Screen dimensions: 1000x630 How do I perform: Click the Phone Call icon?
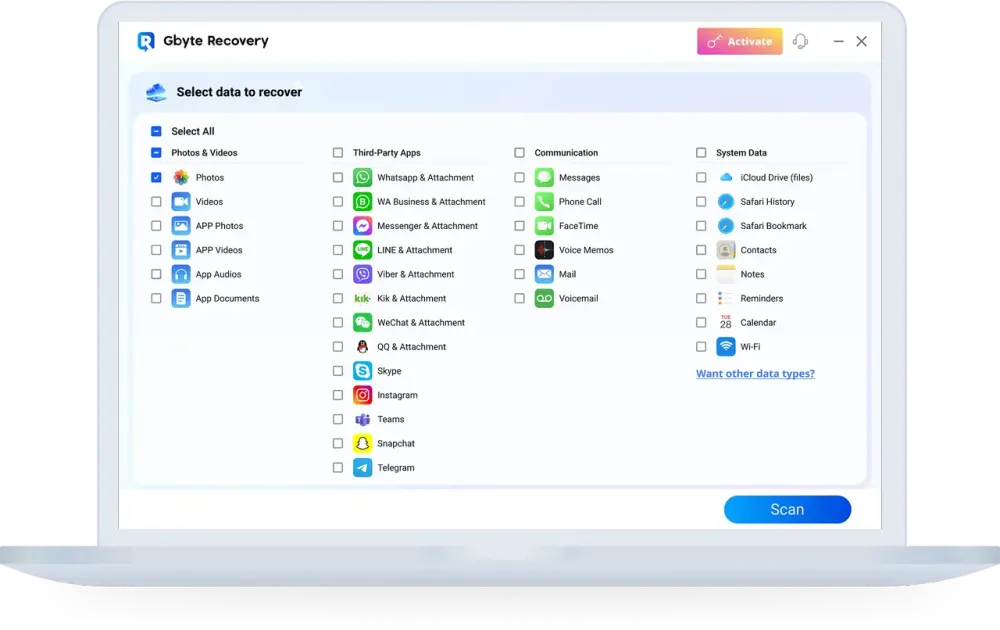pos(544,201)
